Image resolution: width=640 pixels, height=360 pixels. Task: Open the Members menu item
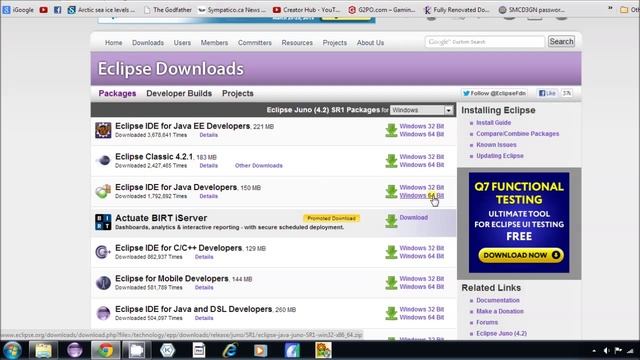click(x=214, y=42)
